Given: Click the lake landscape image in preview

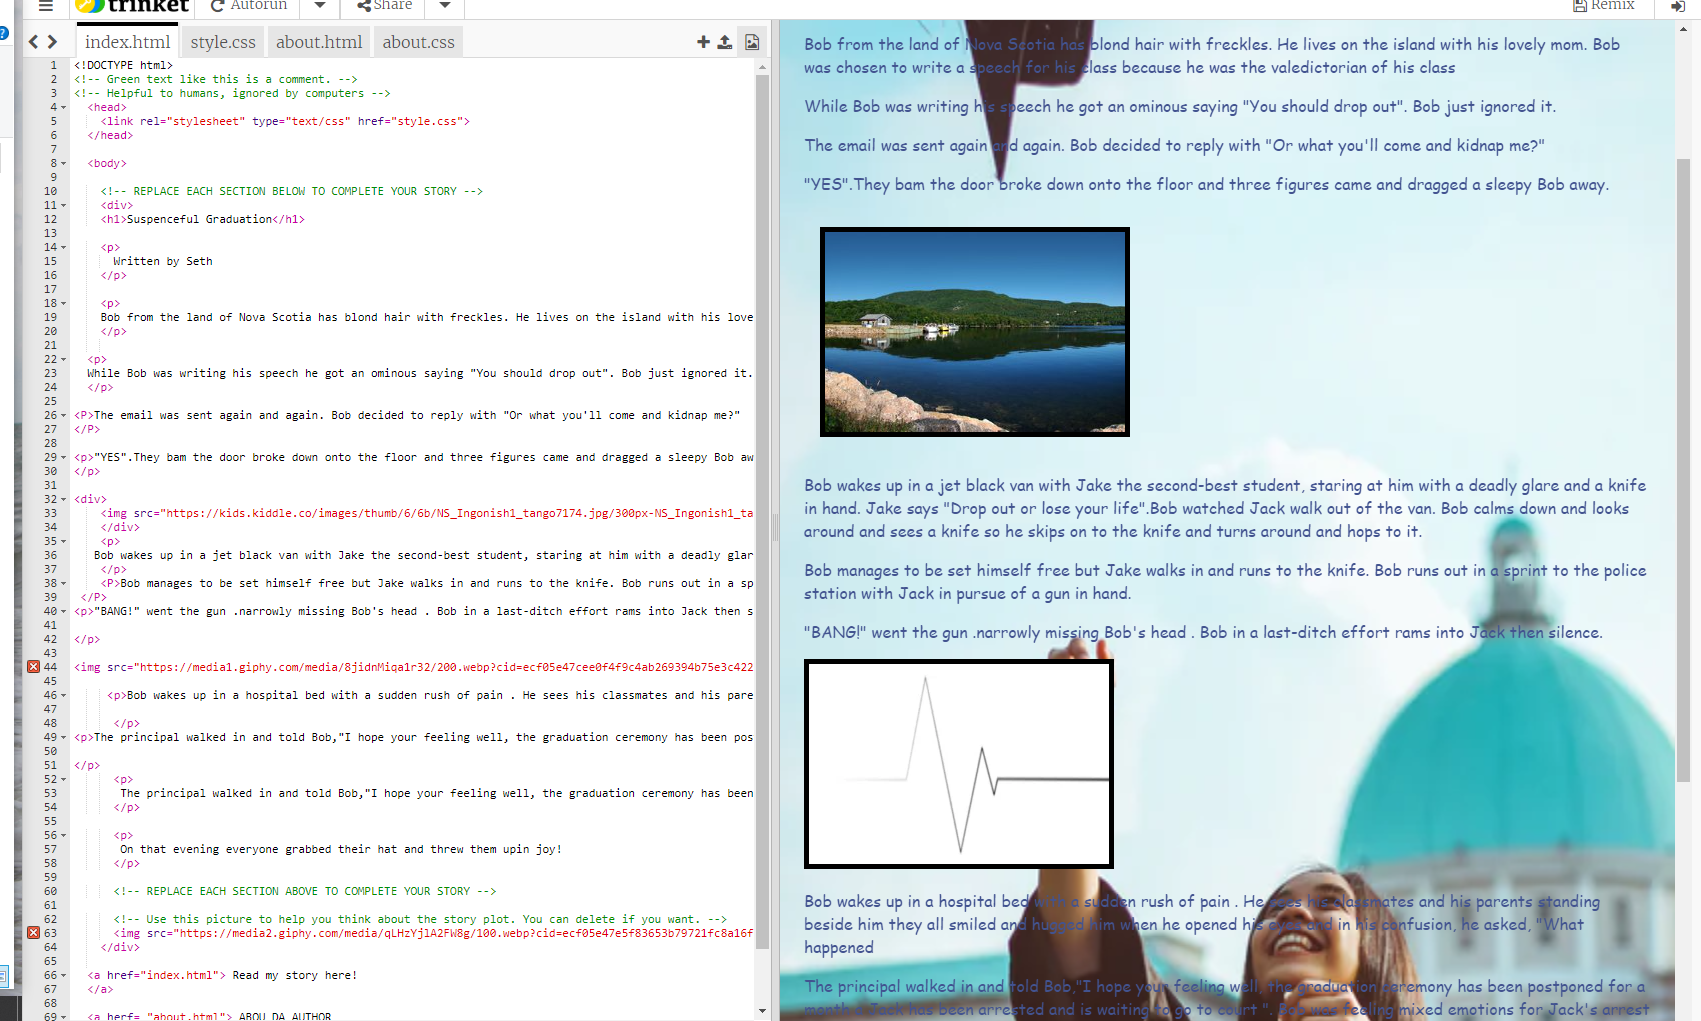Looking at the screenshot, I should [x=975, y=332].
